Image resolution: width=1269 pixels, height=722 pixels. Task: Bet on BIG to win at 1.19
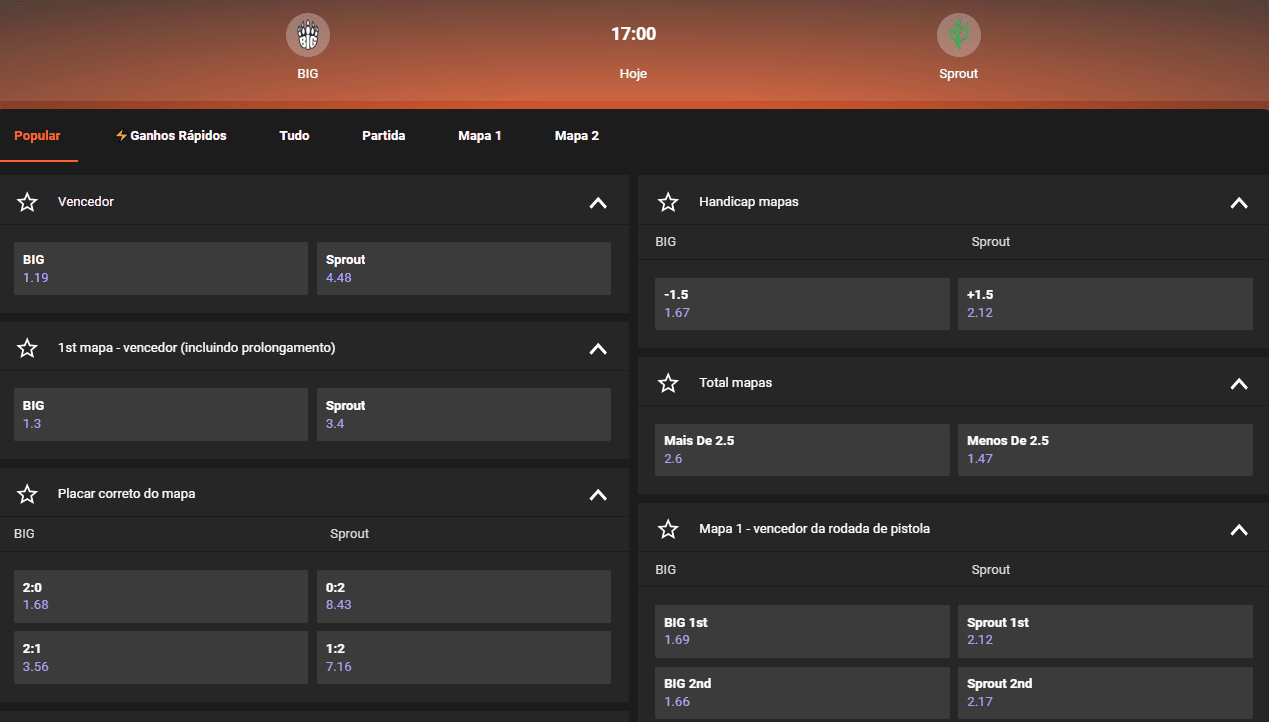tap(161, 268)
